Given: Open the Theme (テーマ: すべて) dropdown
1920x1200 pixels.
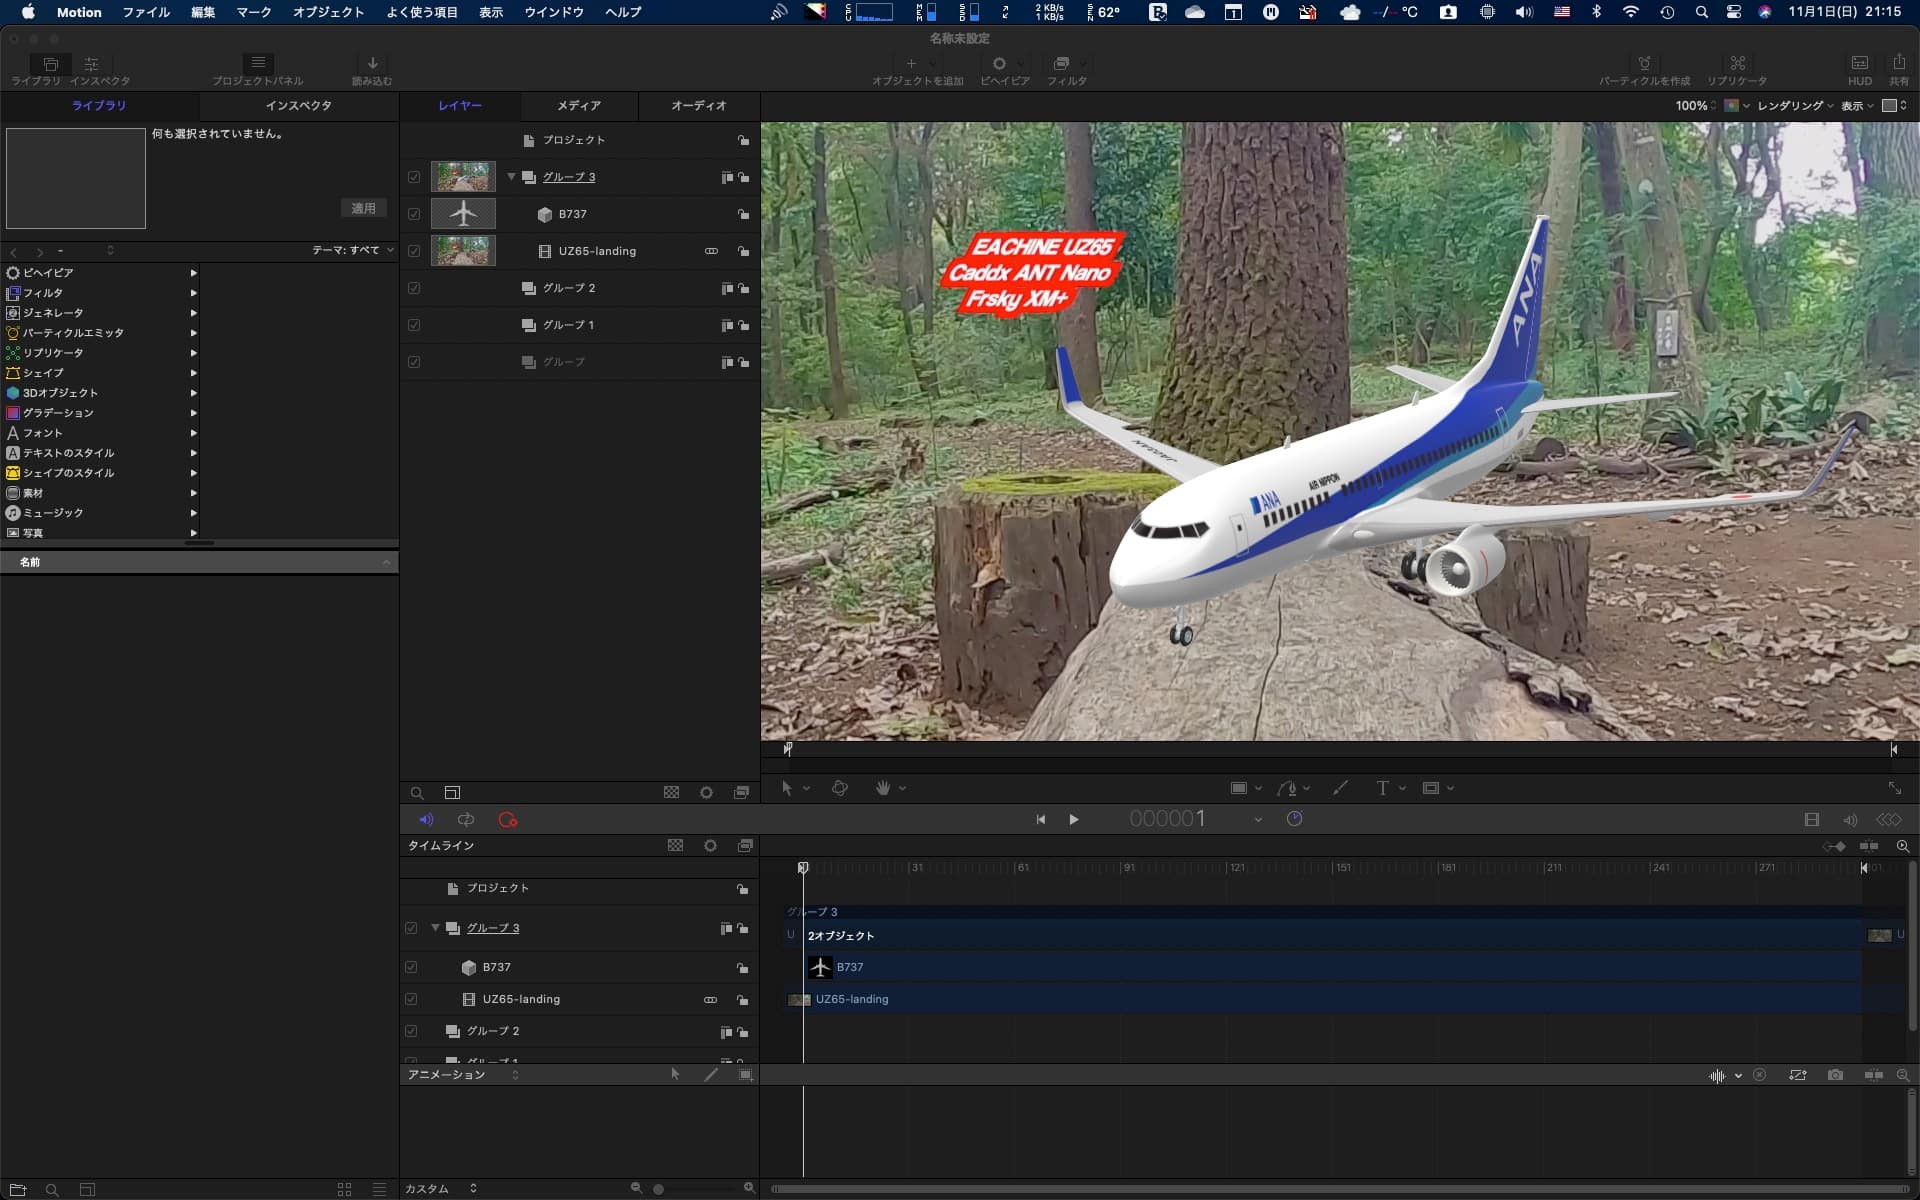Looking at the screenshot, I should pyautogui.click(x=352, y=250).
